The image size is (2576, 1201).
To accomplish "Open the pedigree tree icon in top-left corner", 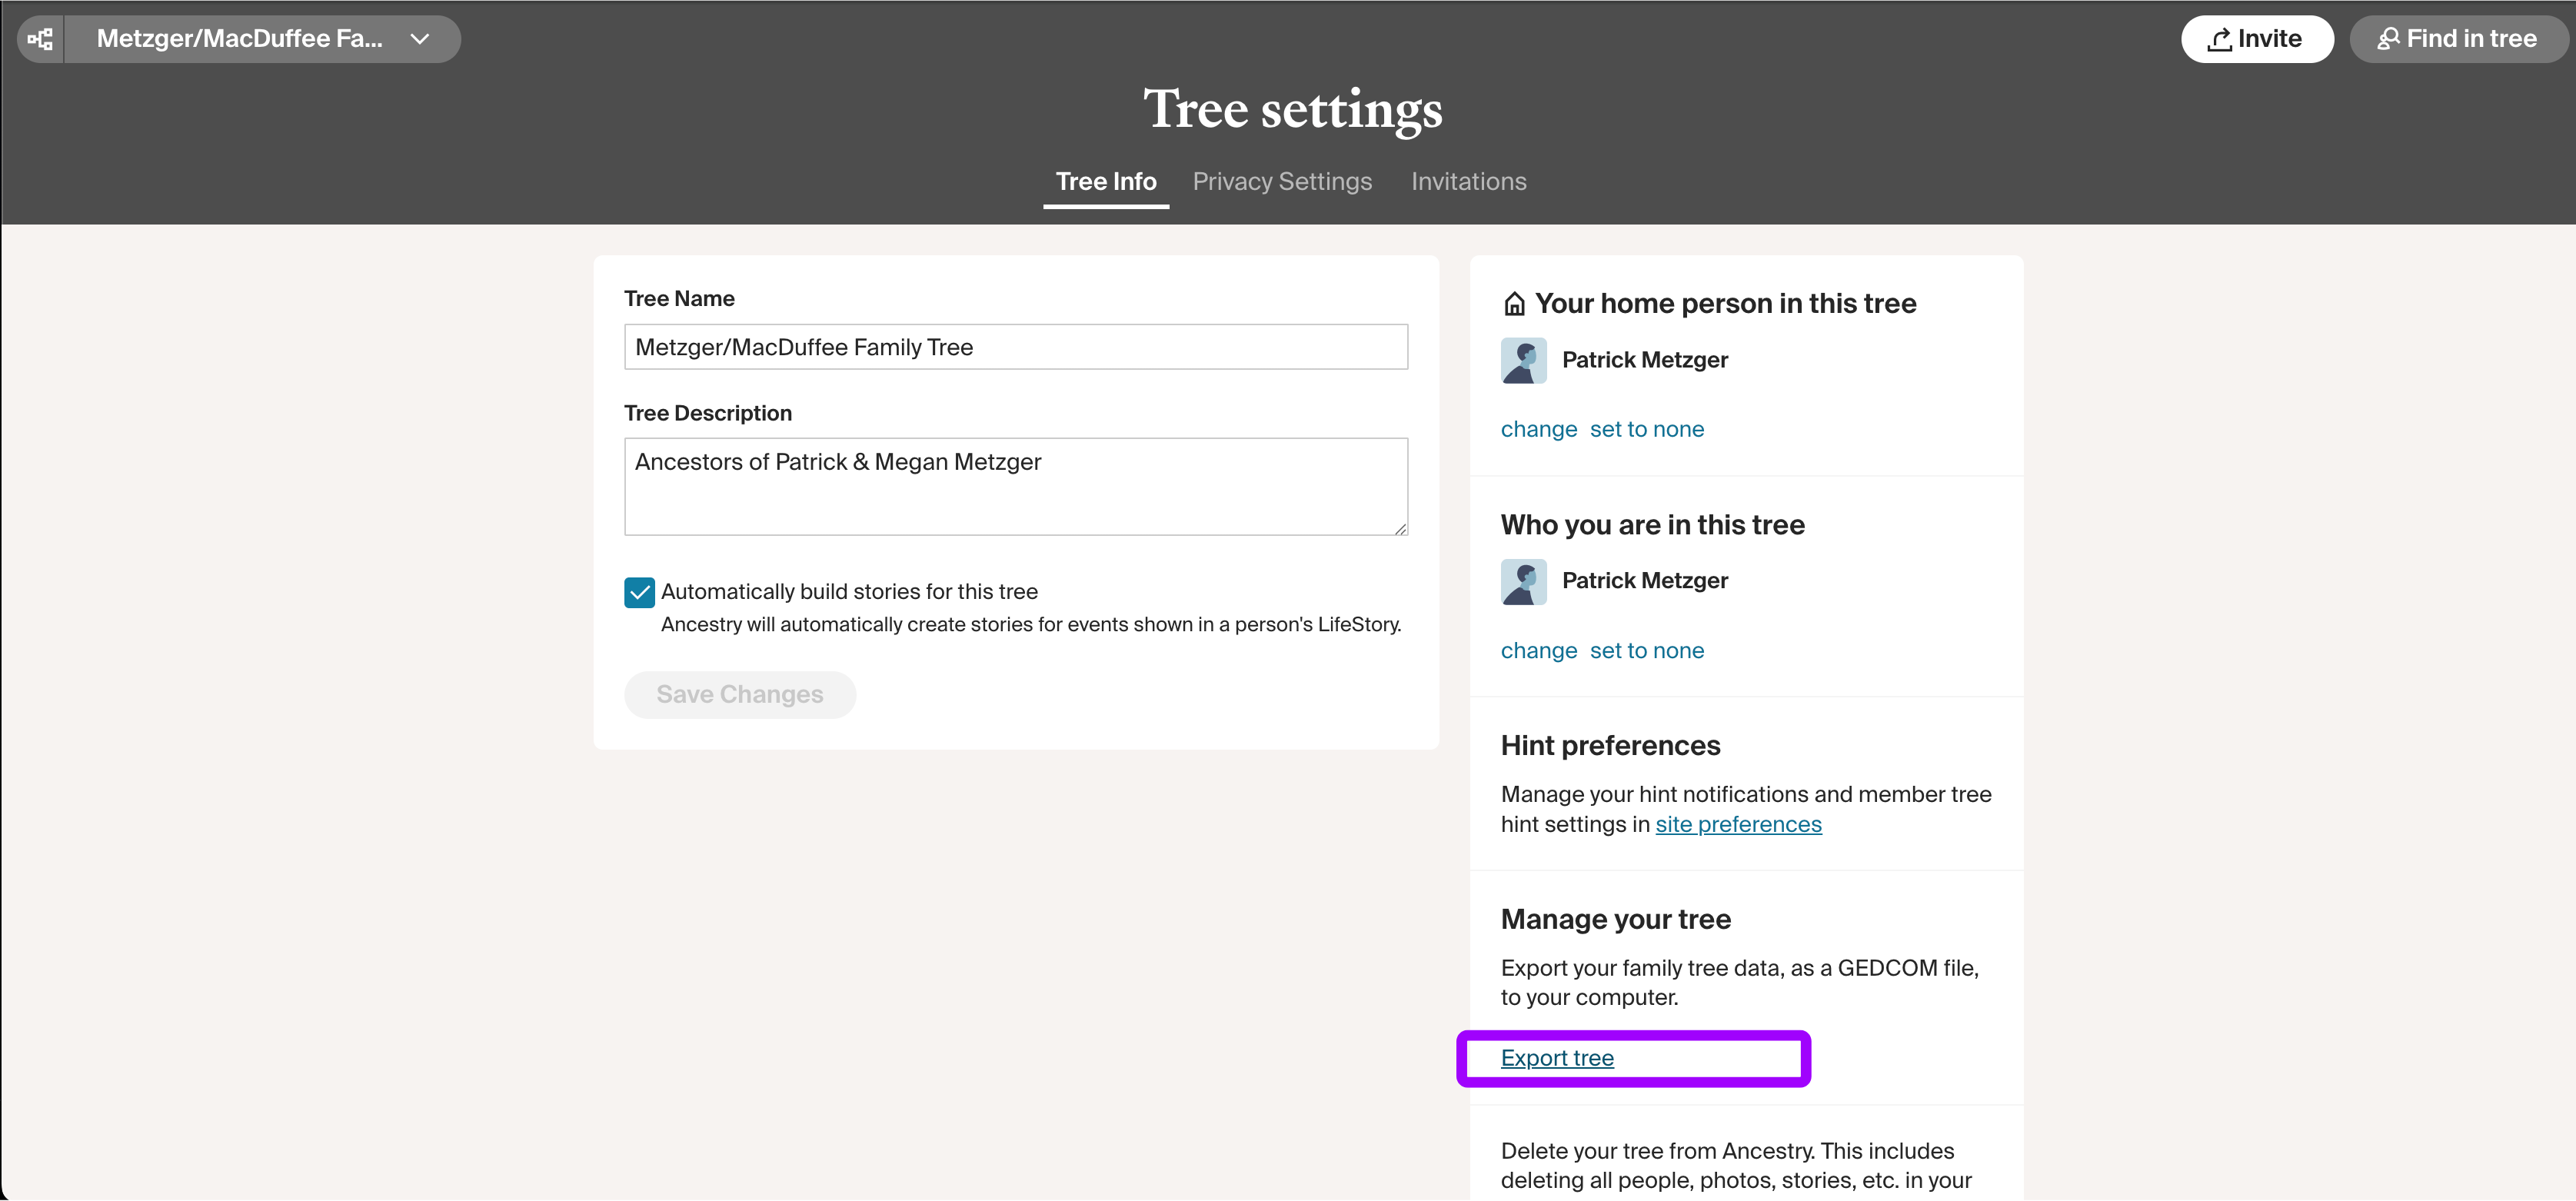I will pyautogui.click(x=40, y=39).
